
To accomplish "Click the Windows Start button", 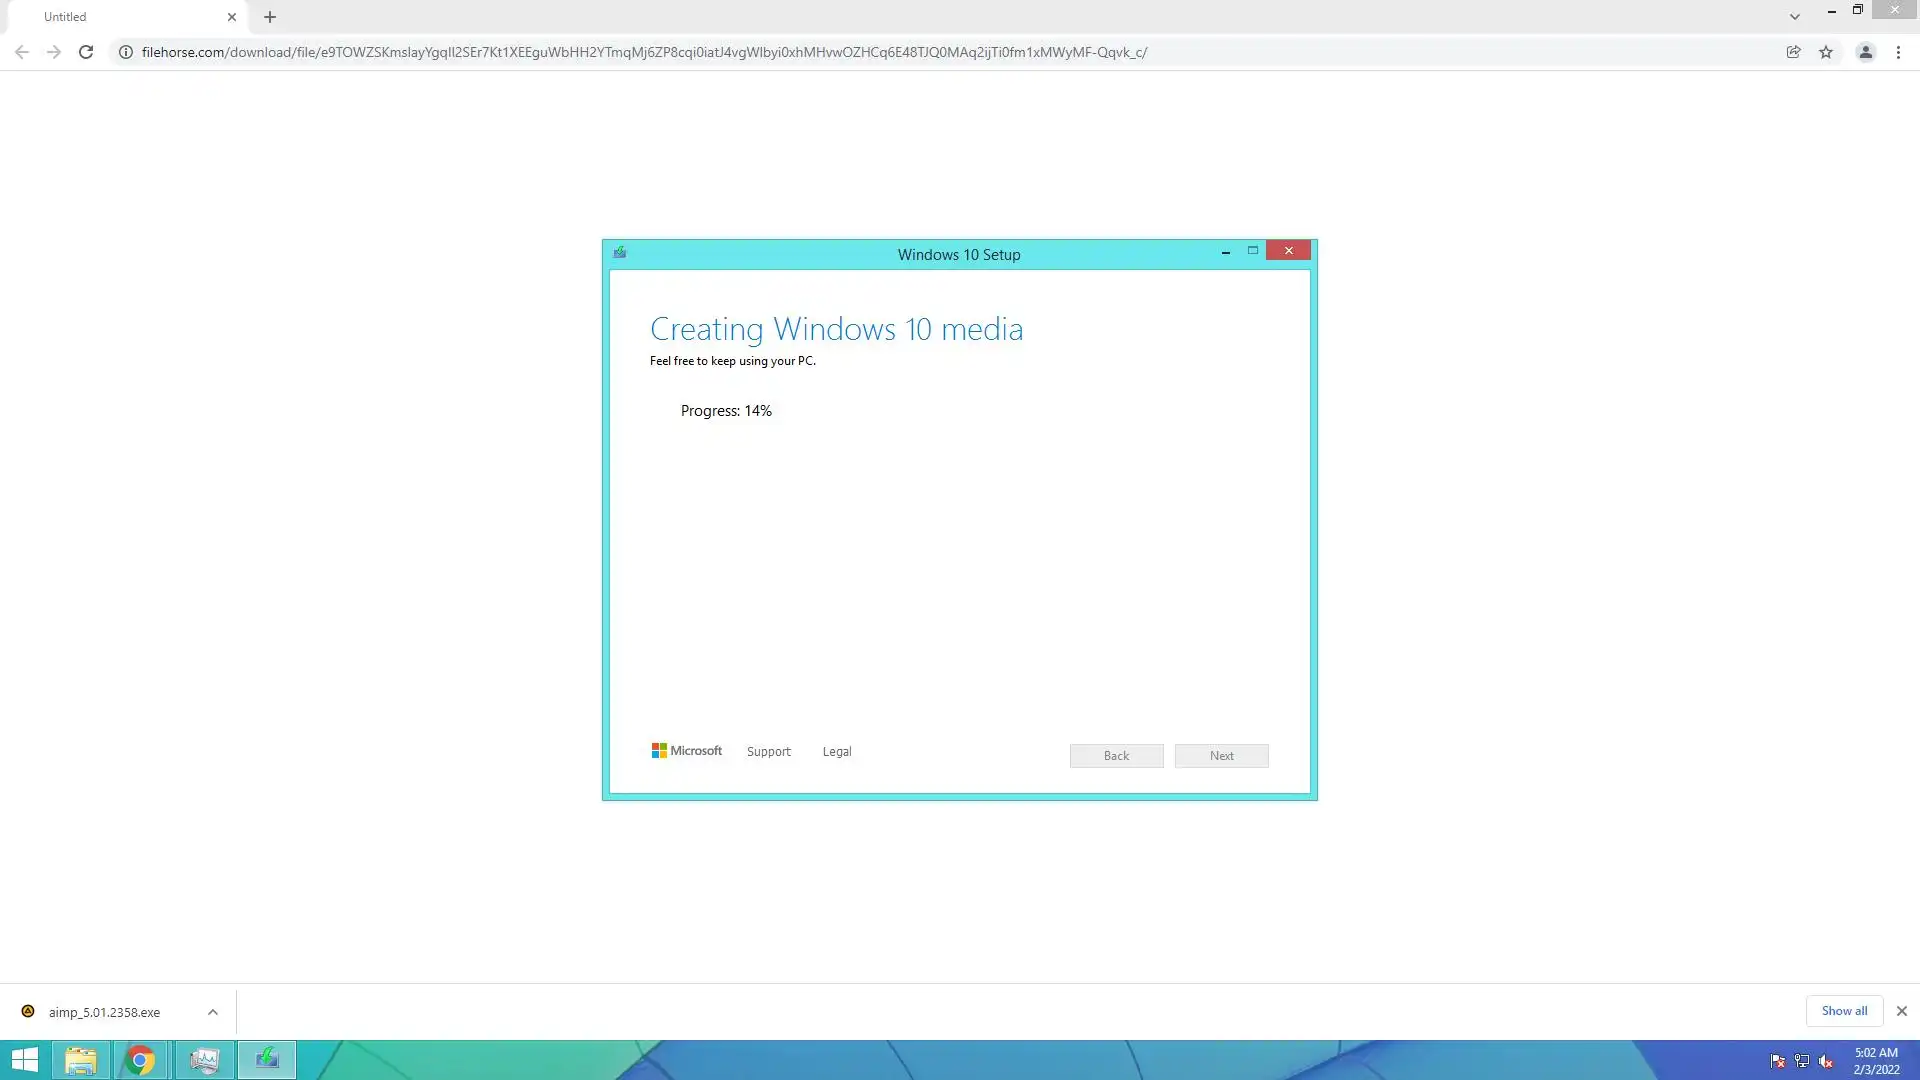I will 25,1060.
